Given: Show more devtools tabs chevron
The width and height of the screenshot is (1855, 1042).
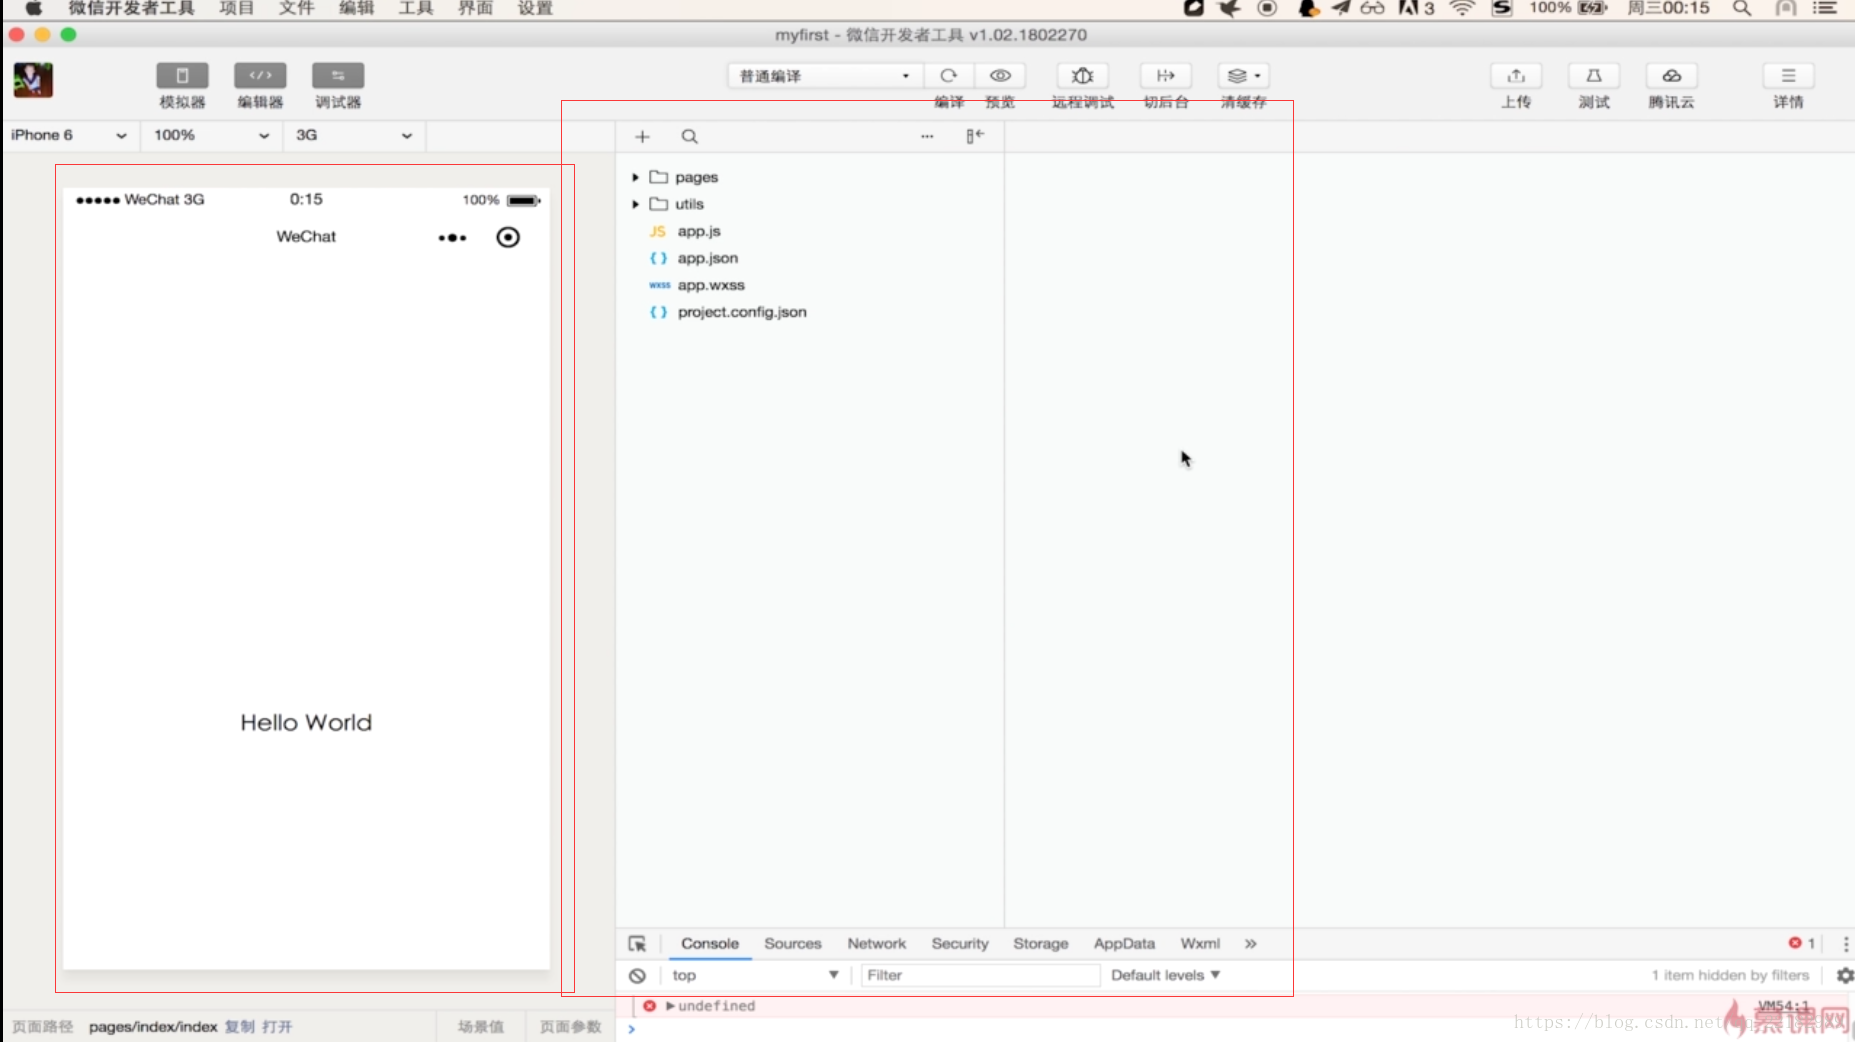Looking at the screenshot, I should coord(1250,944).
